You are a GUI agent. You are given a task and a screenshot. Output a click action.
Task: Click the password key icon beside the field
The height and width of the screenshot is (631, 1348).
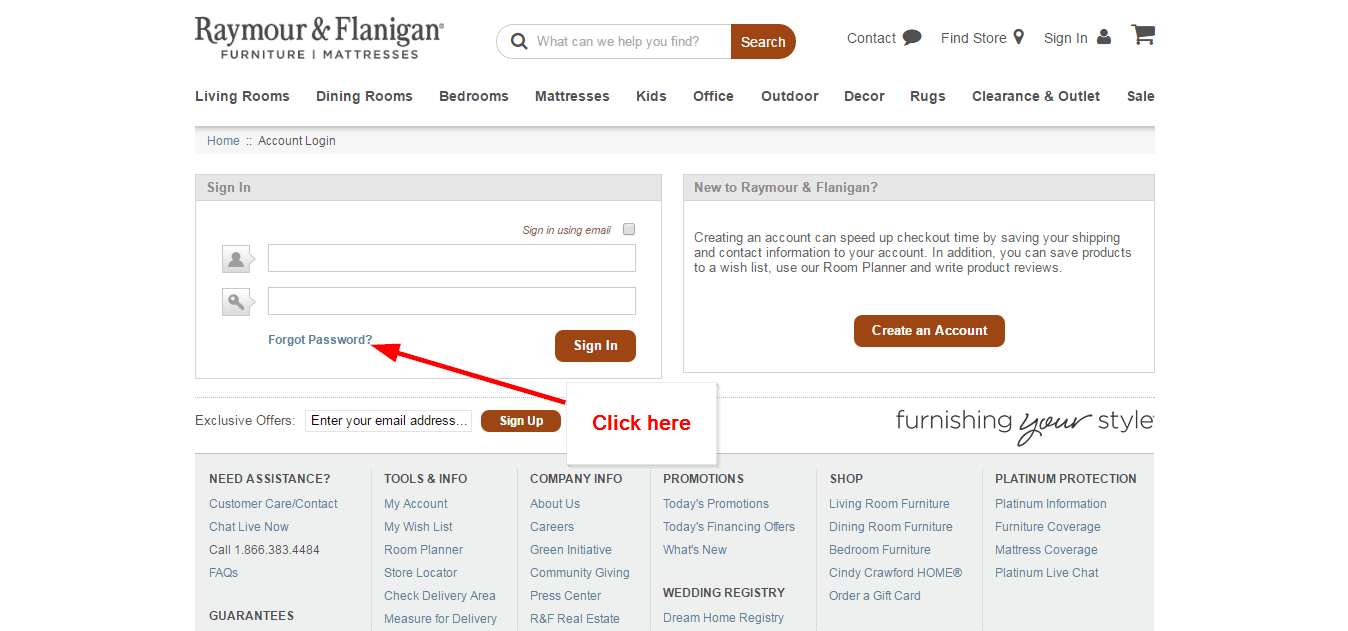[x=235, y=300]
